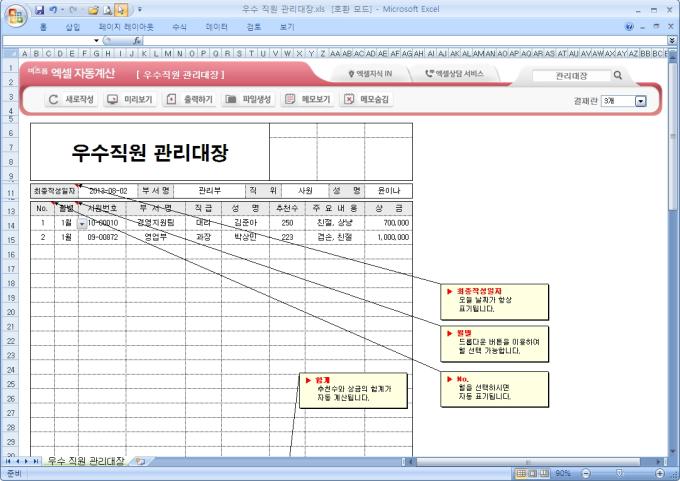The width and height of the screenshot is (680, 481).
Task: Select row header 14
Action: pos(11,226)
